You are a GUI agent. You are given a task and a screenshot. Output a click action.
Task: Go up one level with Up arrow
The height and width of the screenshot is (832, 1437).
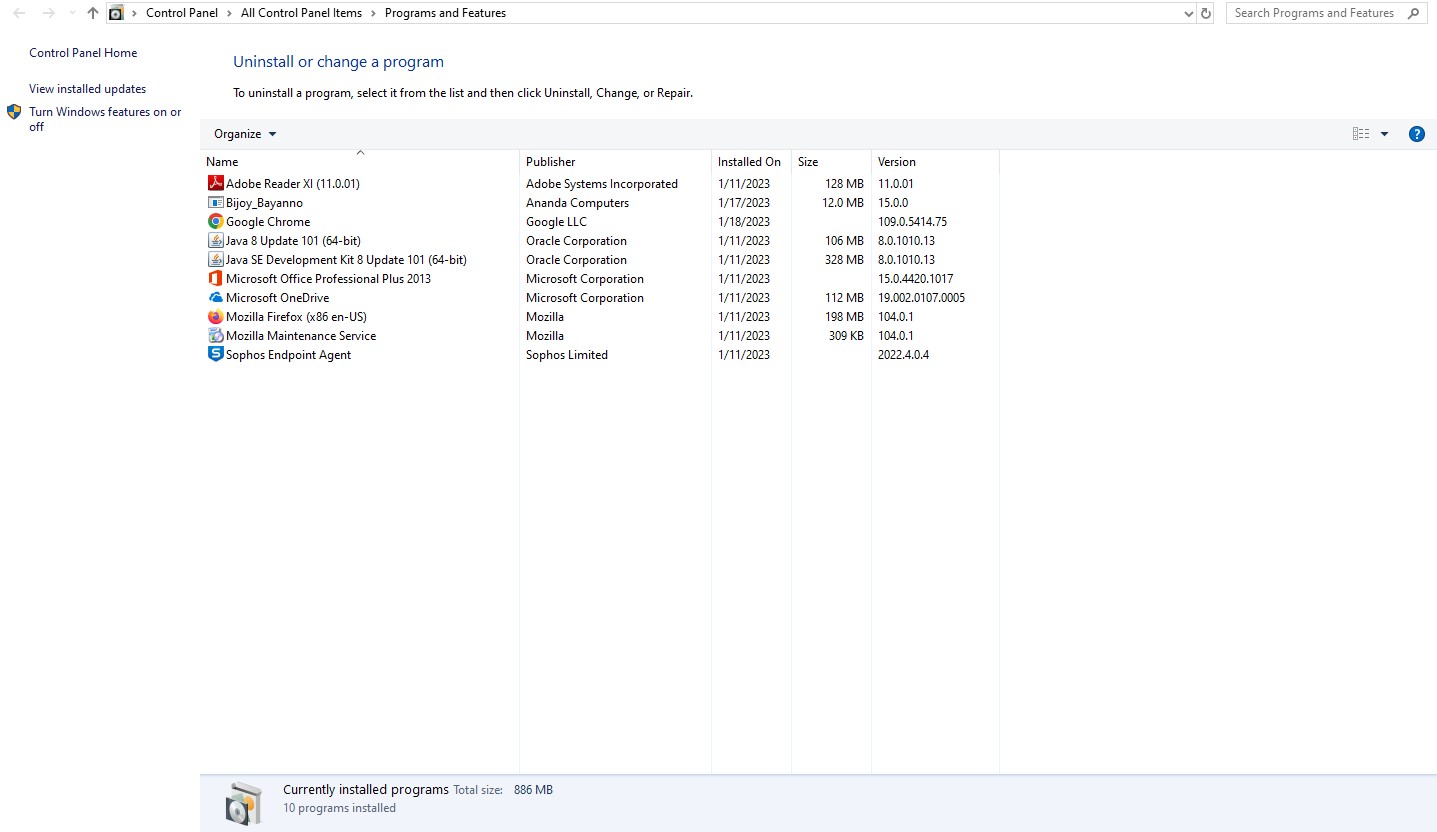[x=93, y=13]
